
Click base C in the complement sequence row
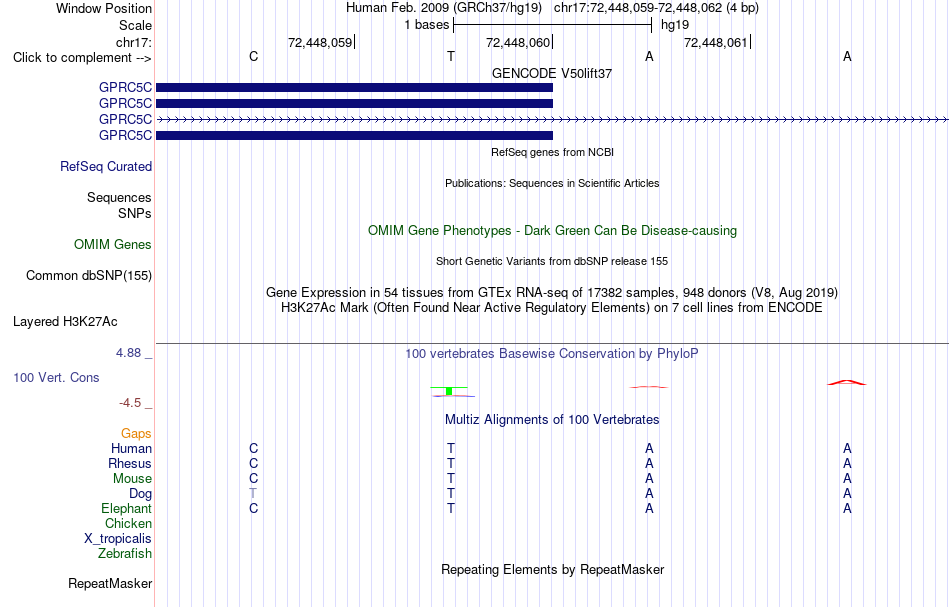click(253, 56)
